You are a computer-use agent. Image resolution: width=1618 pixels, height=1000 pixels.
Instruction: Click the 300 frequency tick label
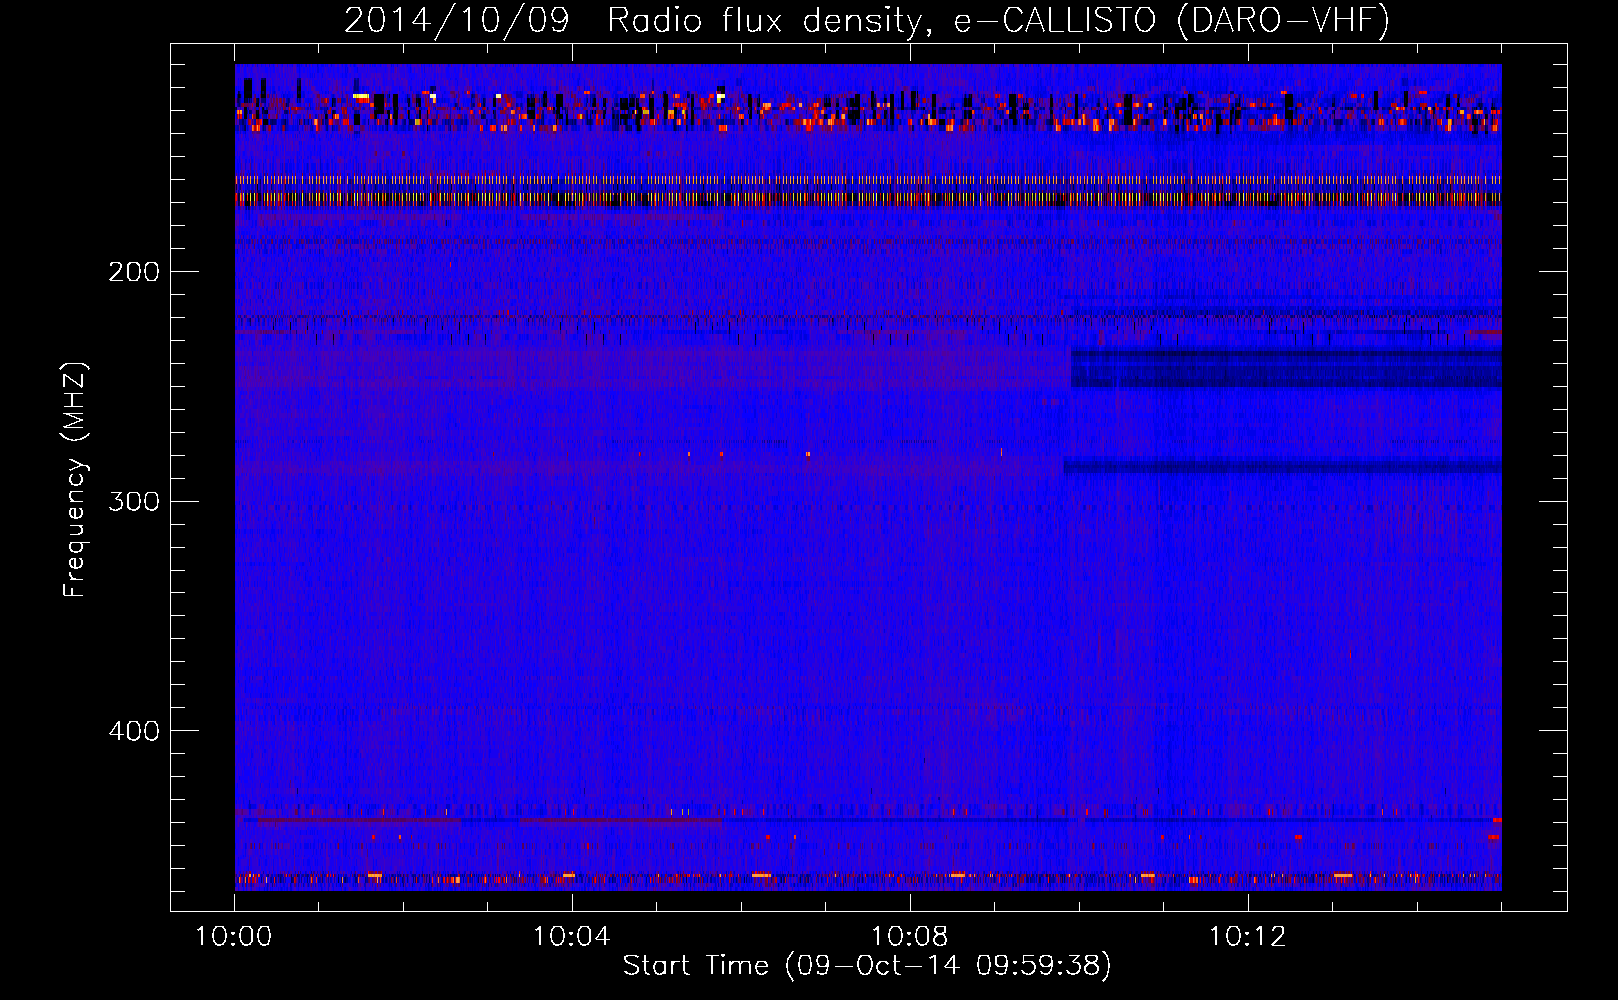134,501
